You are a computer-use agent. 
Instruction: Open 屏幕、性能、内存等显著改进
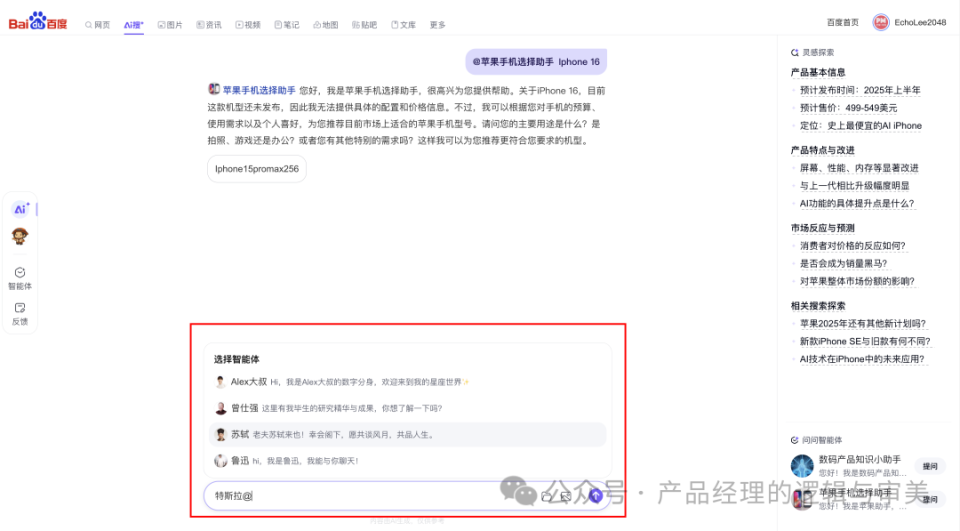pos(859,168)
